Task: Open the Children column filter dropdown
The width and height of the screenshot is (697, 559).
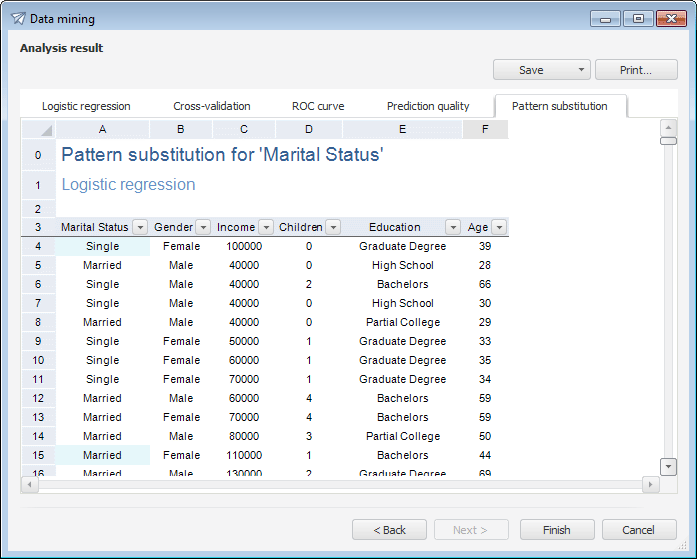Action: (x=333, y=227)
